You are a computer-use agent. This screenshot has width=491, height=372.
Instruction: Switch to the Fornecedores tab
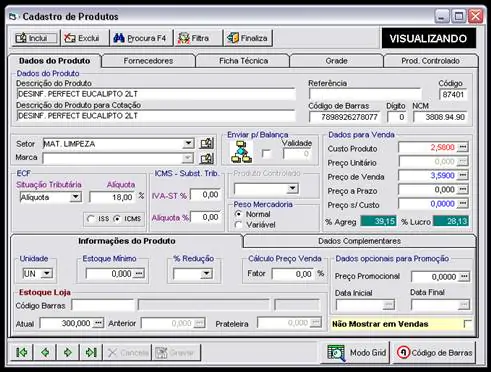point(148,61)
